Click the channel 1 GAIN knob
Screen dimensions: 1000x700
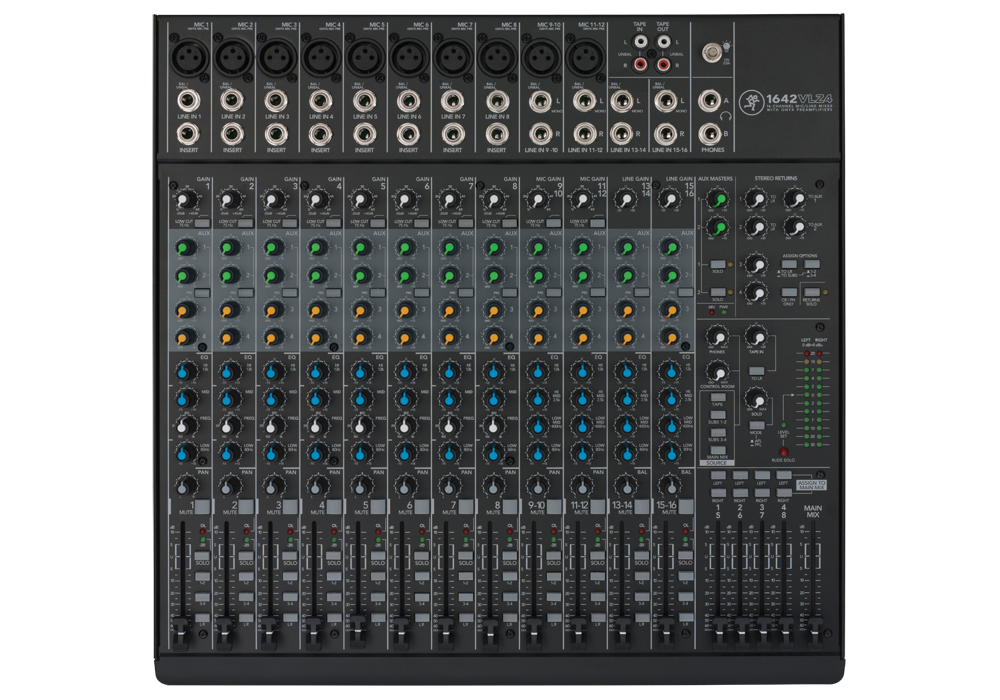coord(186,201)
